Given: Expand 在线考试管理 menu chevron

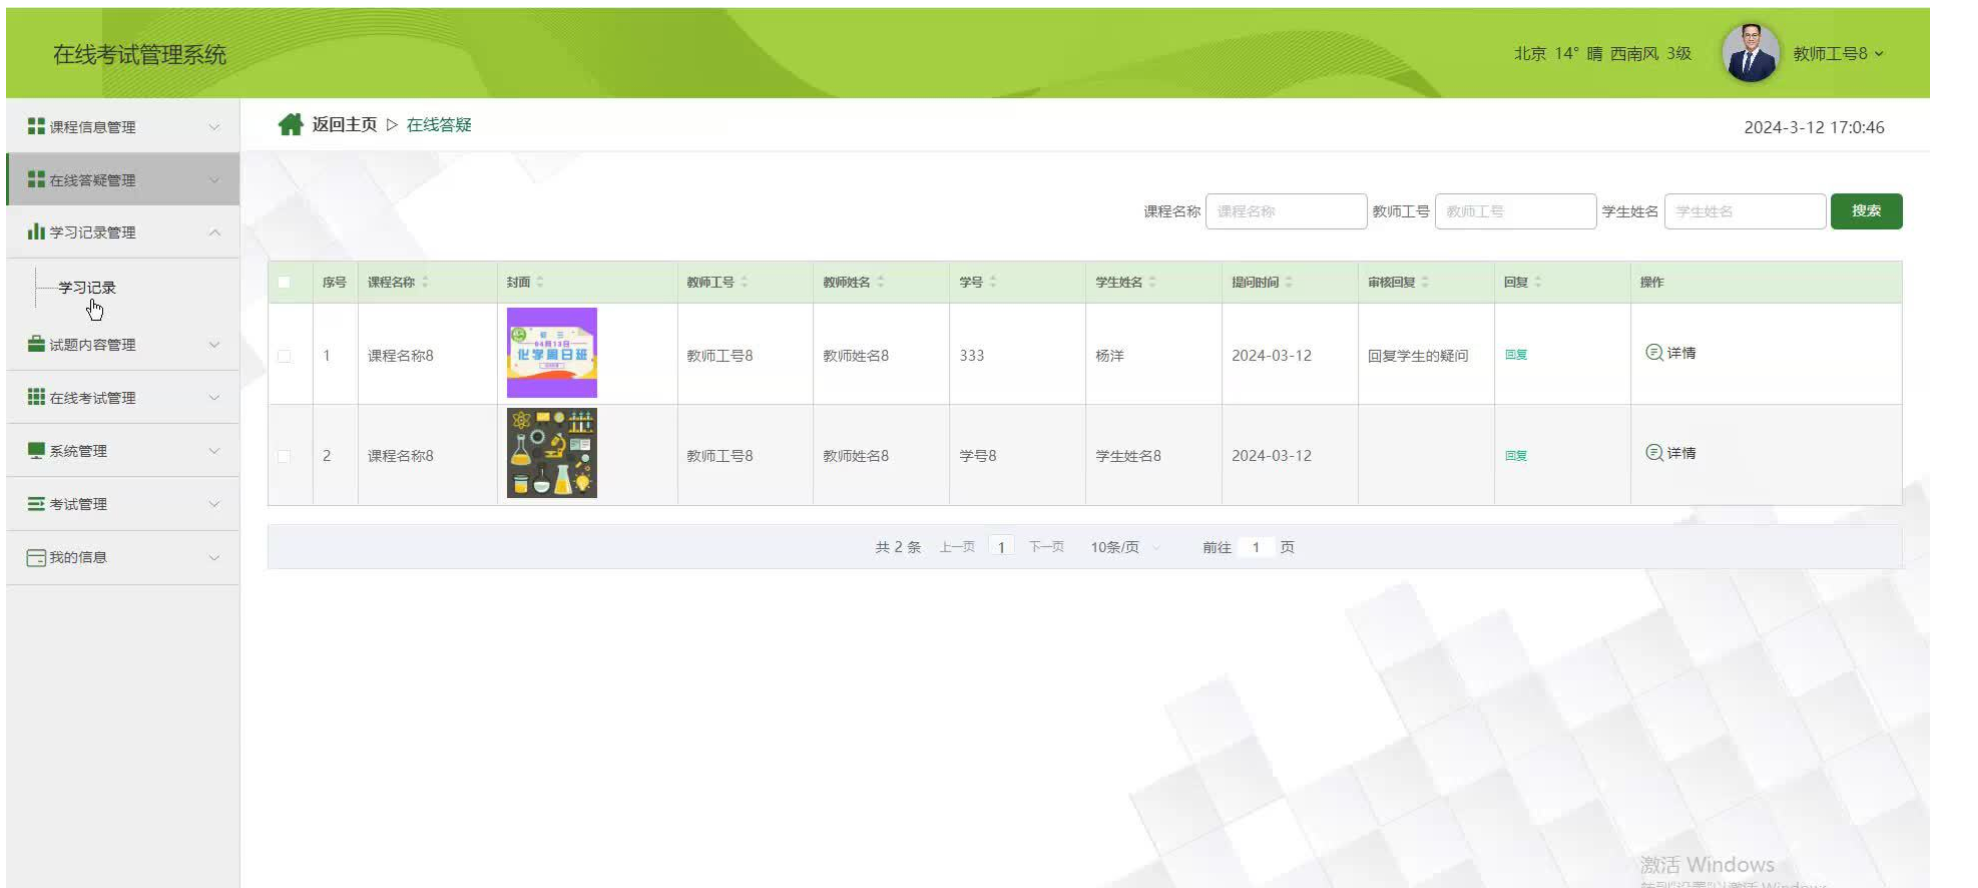Looking at the screenshot, I should point(214,397).
